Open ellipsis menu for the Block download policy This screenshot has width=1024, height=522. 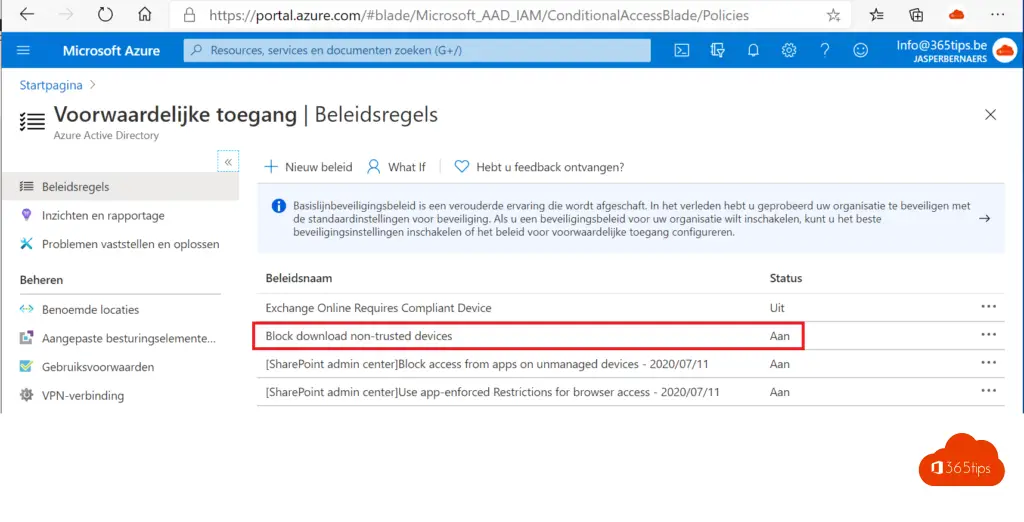coord(988,334)
